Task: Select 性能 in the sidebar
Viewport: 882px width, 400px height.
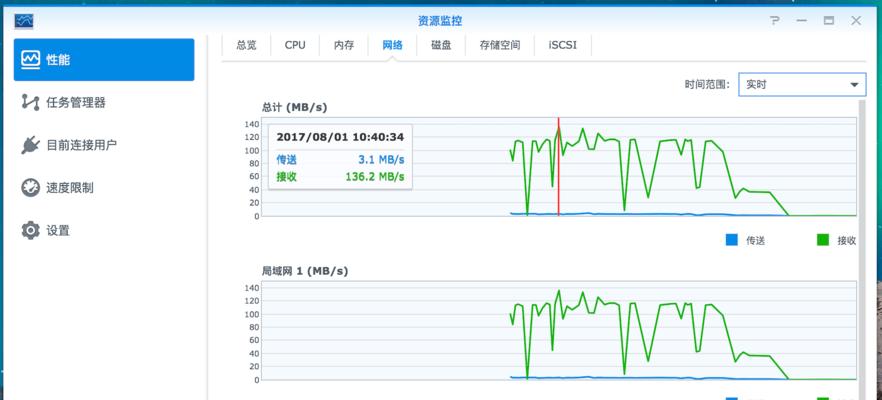Action: click(104, 60)
